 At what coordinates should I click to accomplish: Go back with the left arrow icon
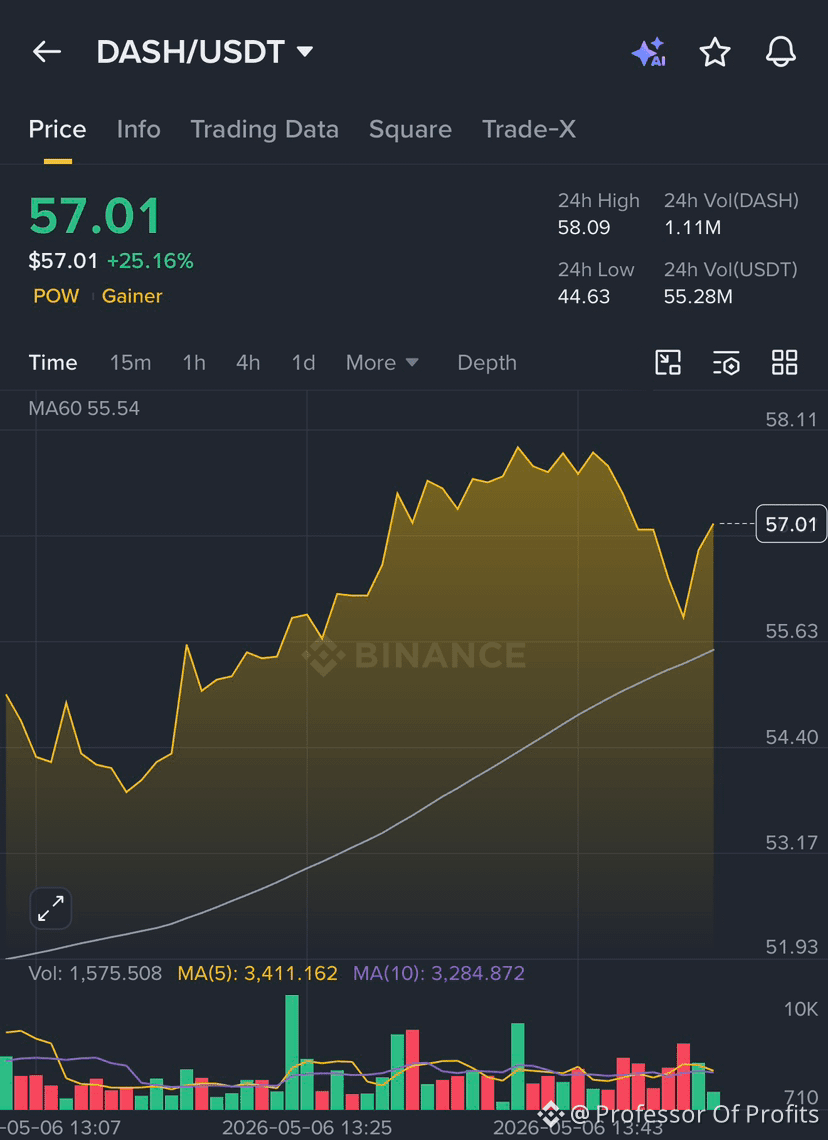click(47, 52)
